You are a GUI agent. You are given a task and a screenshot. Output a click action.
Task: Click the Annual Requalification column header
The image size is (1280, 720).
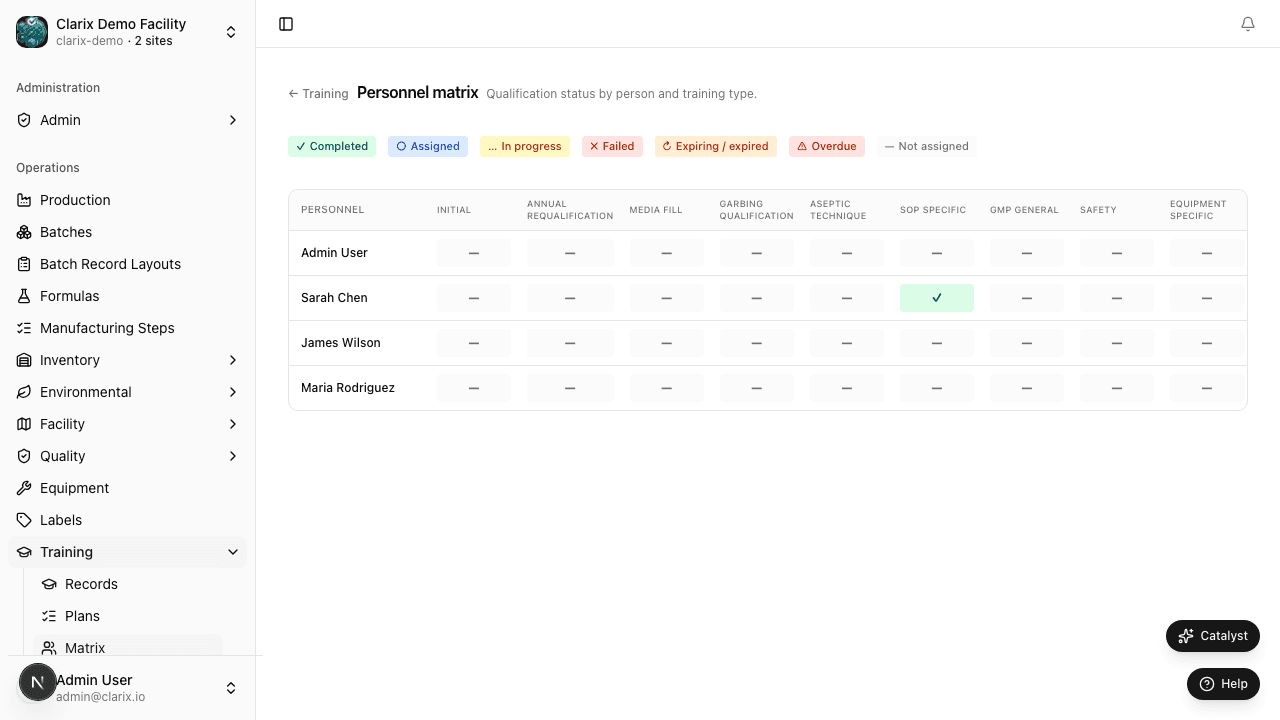coord(570,210)
